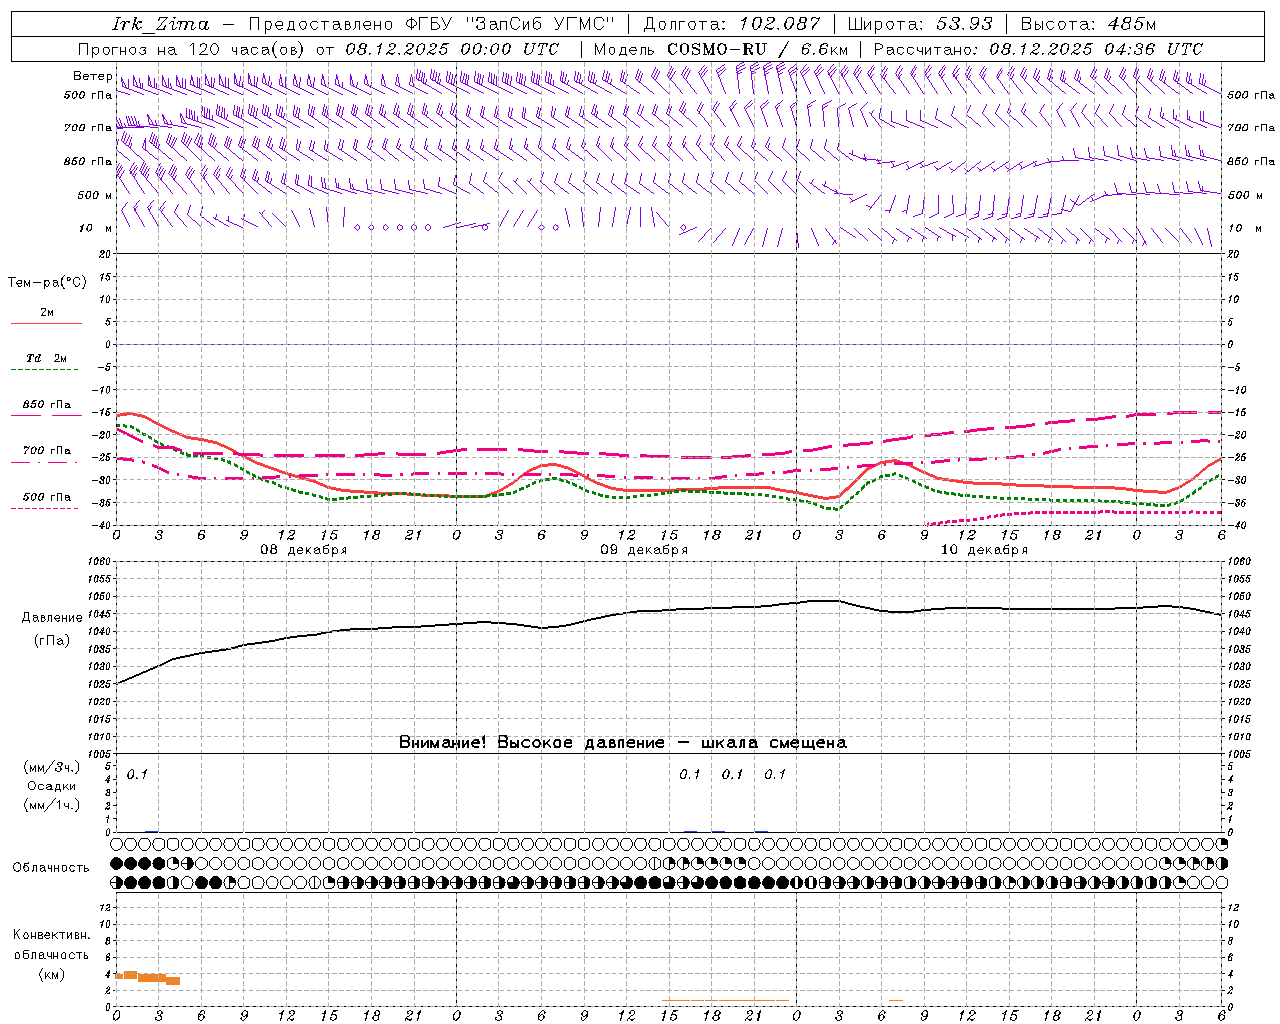Select the (мм/3ч.) precipitation unit label
1280x1024 pixels.
[x=52, y=767]
